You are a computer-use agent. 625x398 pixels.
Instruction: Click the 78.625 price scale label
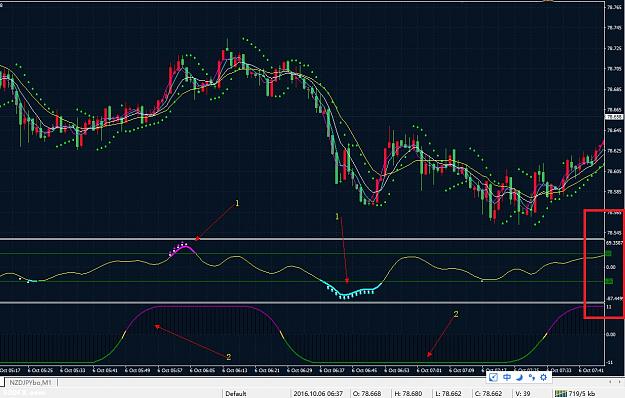coord(614,151)
